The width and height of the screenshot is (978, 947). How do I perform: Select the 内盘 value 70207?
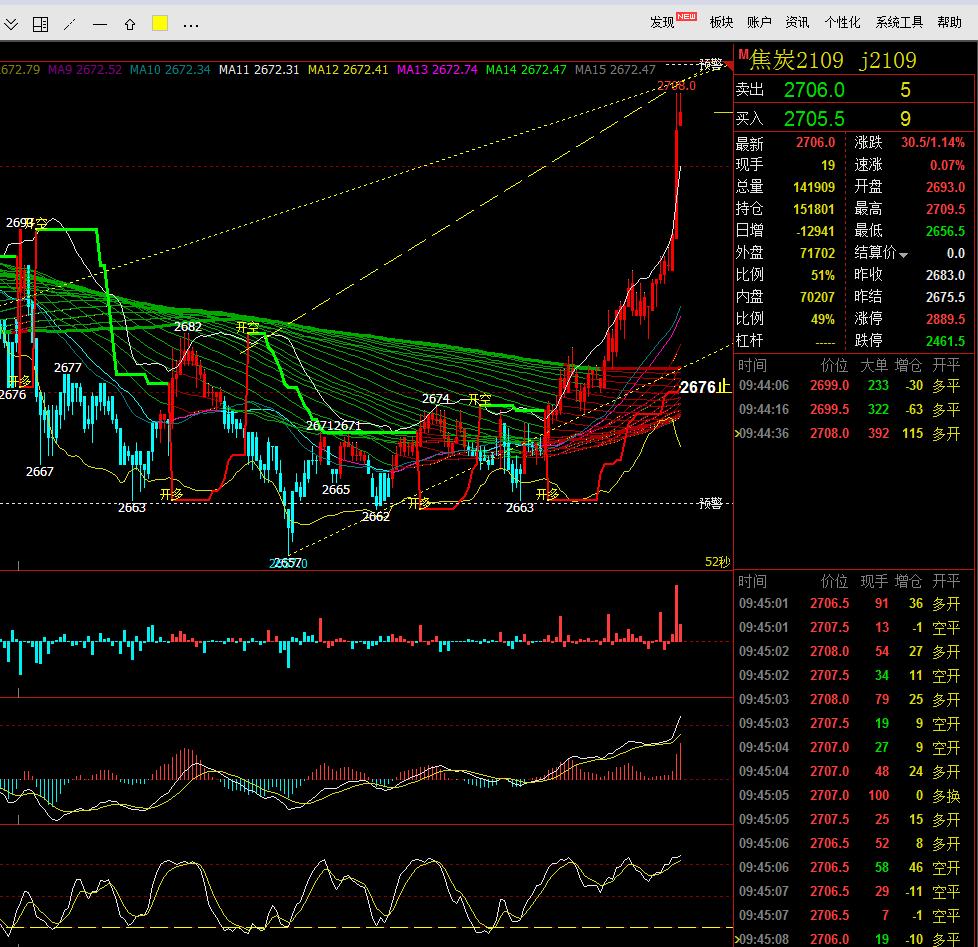point(817,297)
